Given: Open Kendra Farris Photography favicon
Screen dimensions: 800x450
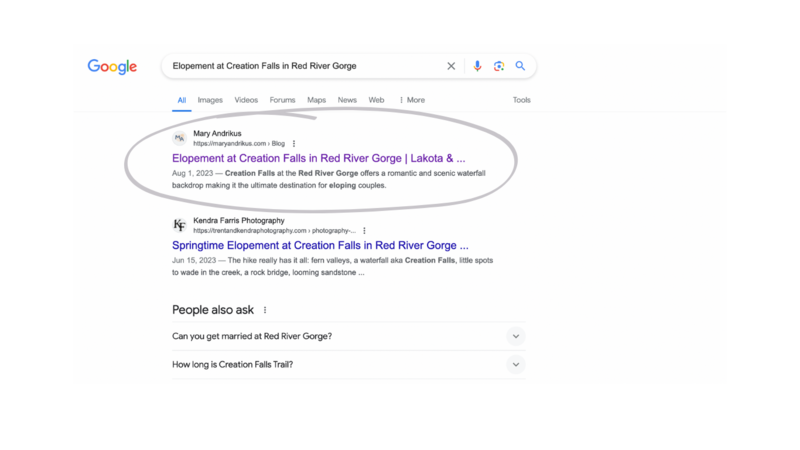Looking at the screenshot, I should (x=180, y=225).
